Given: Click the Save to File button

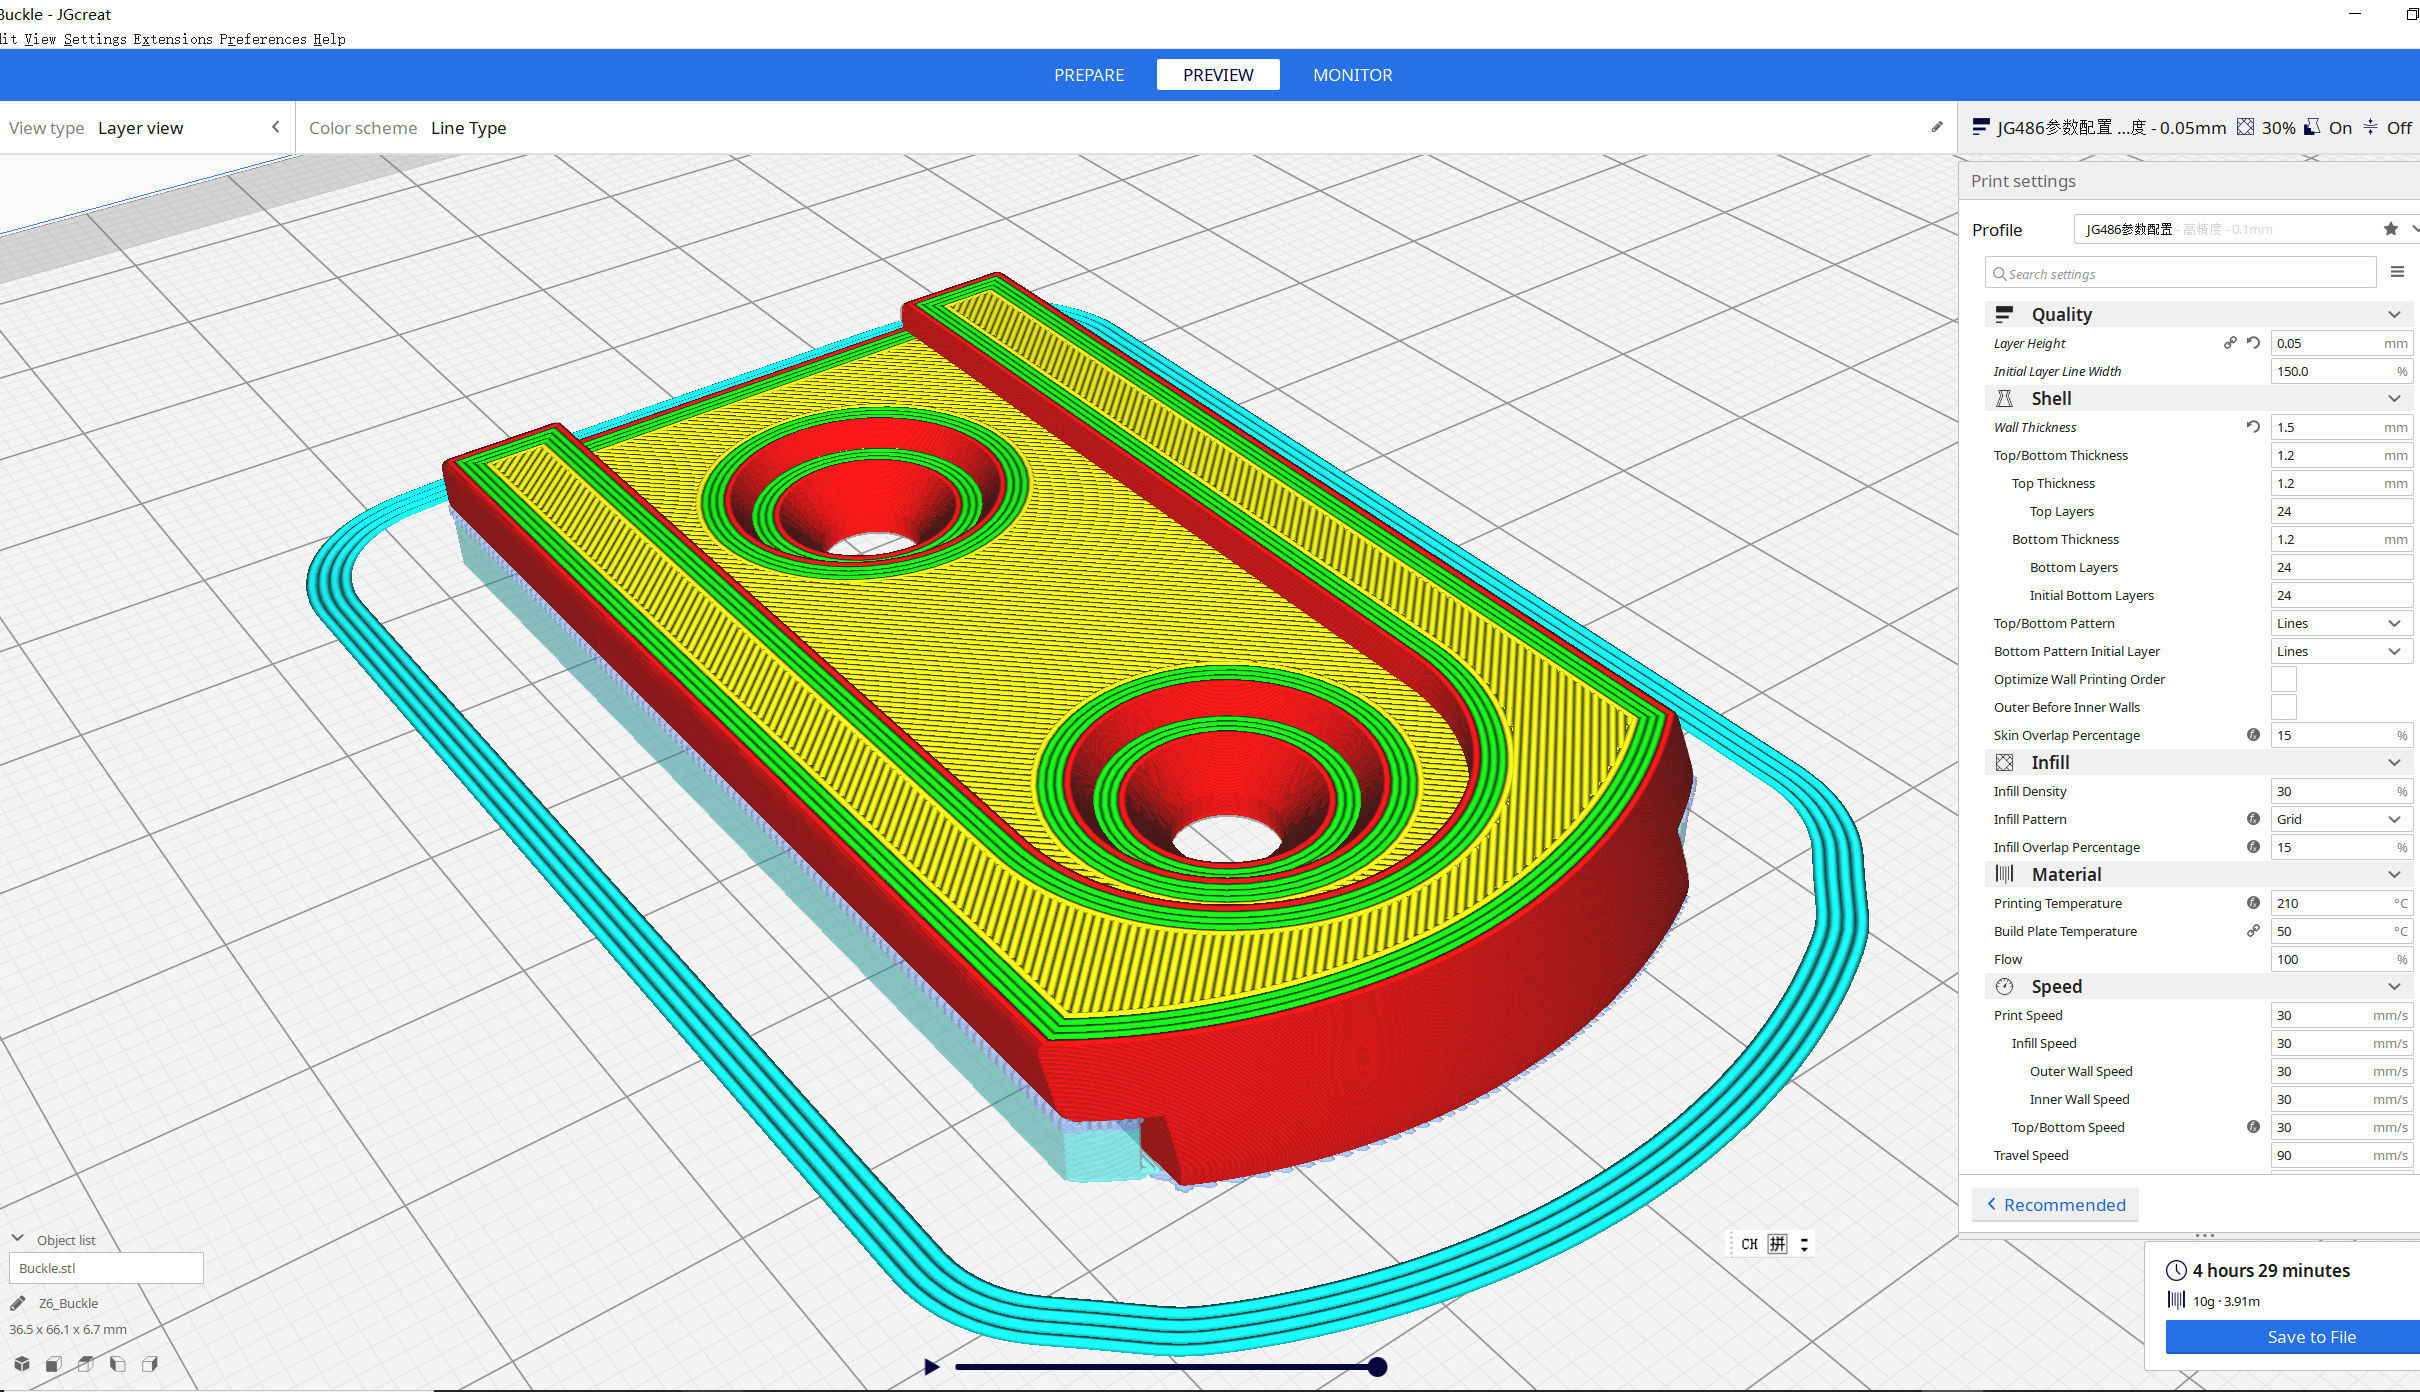Looking at the screenshot, I should pyautogui.click(x=2310, y=1337).
